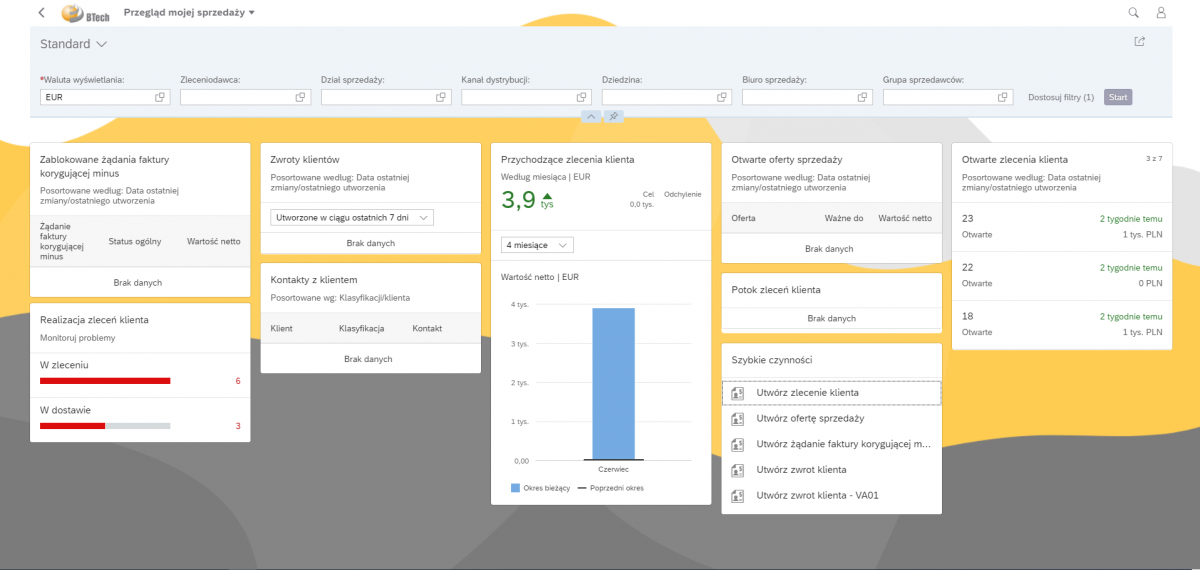Open the '4 miesiące' period dropdown
This screenshot has height=570, width=1200.
(537, 245)
